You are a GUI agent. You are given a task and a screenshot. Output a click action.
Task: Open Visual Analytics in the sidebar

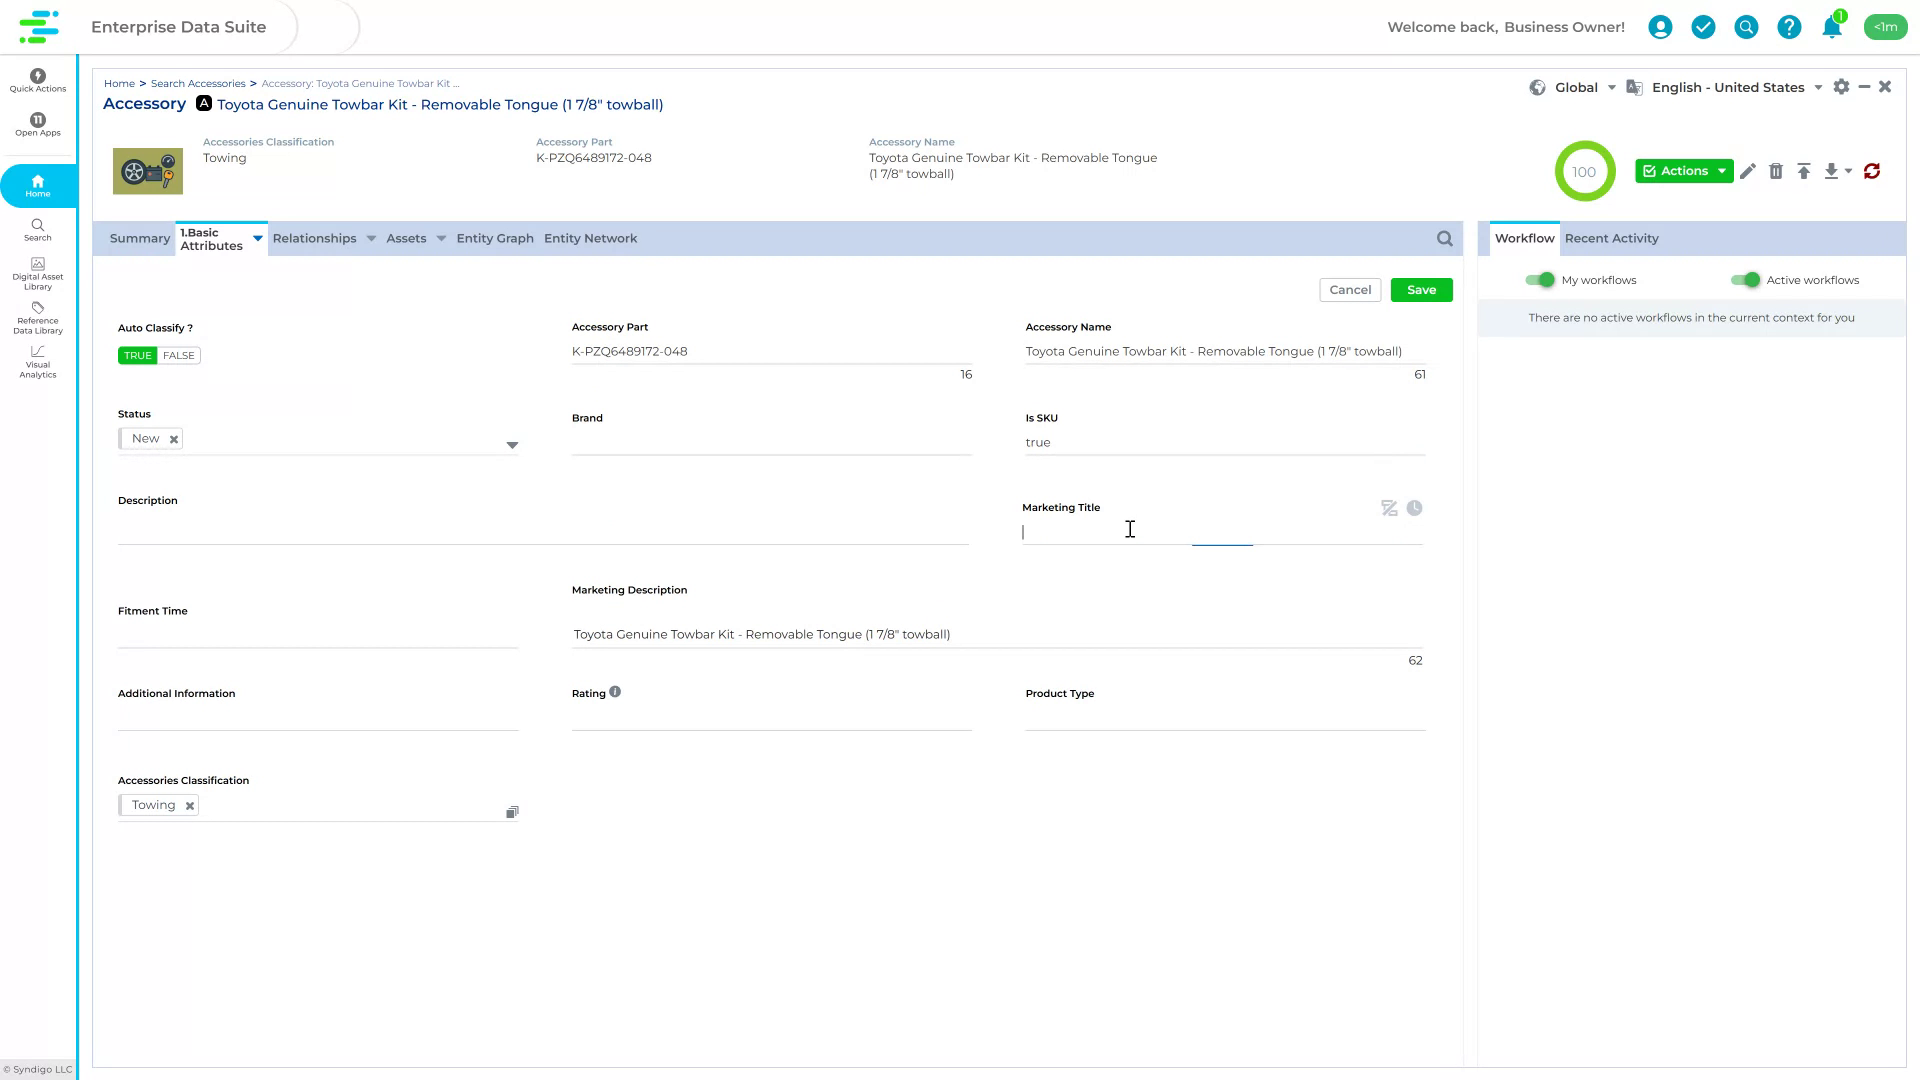(37, 362)
